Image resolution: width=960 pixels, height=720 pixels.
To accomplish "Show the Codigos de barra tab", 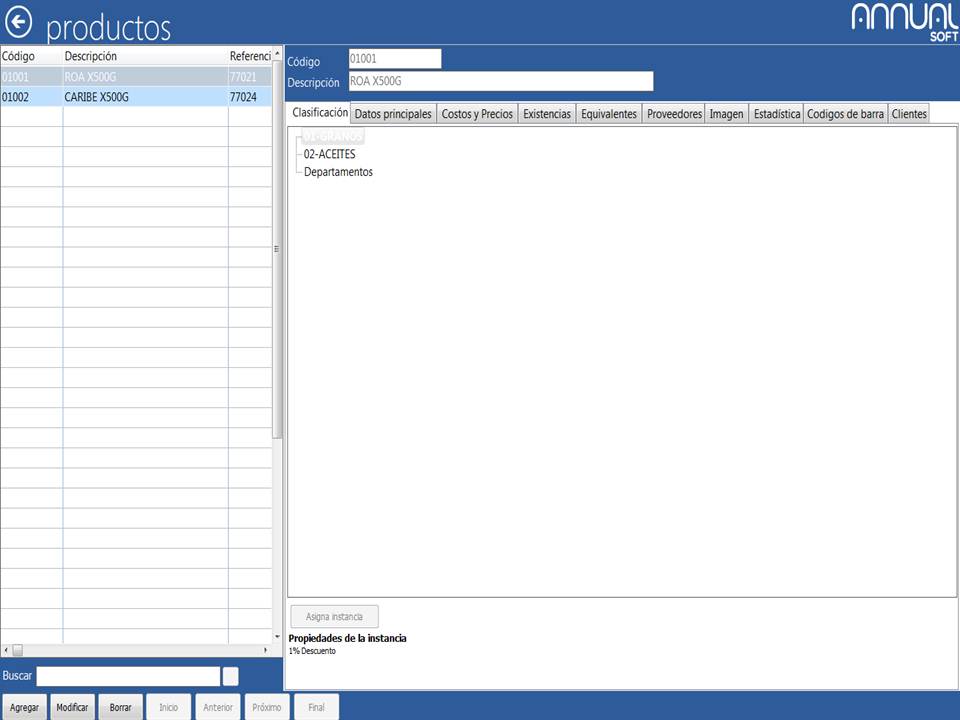I will (x=845, y=114).
